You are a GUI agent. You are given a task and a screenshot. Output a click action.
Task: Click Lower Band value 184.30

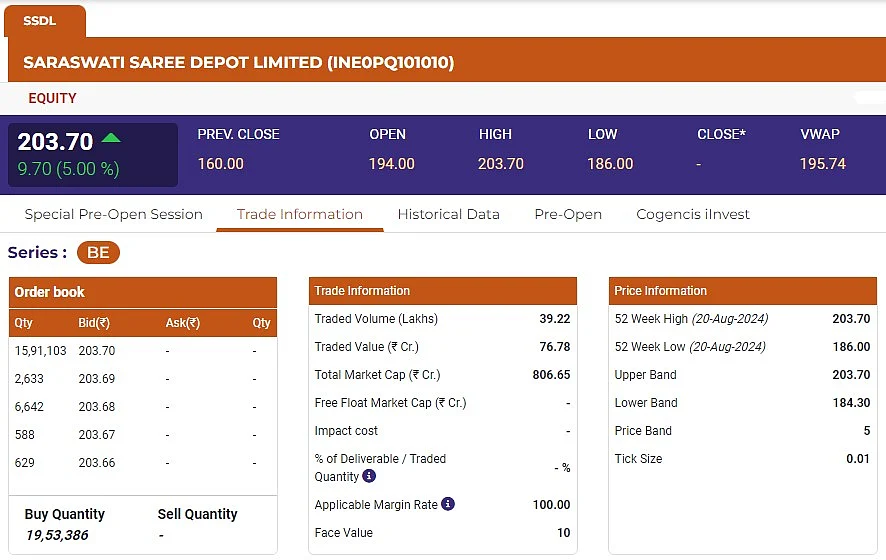tap(851, 403)
